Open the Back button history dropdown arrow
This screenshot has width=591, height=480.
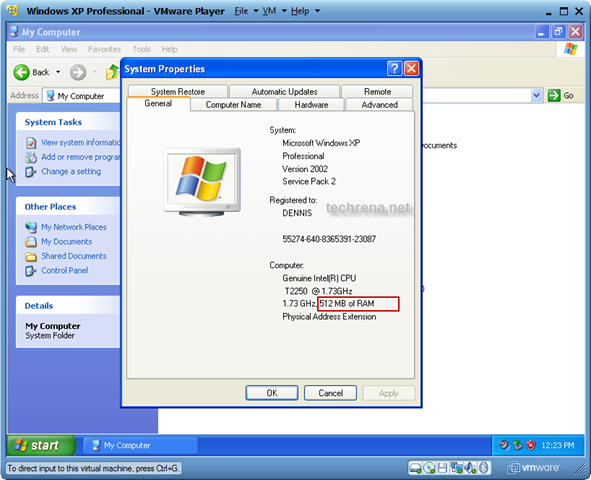tap(58, 72)
